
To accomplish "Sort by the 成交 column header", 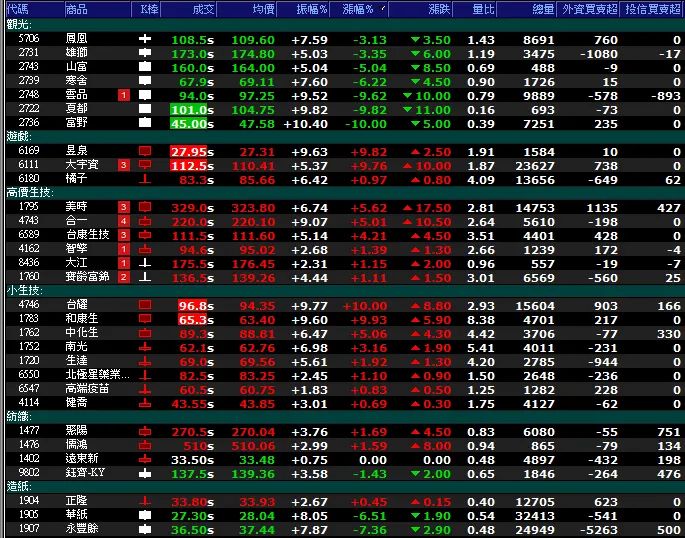I will point(188,9).
